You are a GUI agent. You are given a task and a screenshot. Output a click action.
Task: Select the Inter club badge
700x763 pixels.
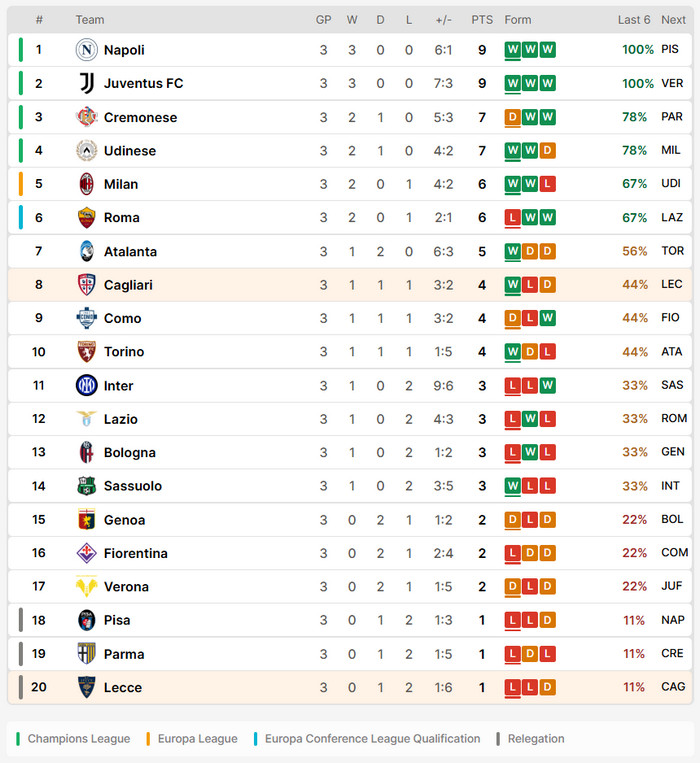pos(87,385)
